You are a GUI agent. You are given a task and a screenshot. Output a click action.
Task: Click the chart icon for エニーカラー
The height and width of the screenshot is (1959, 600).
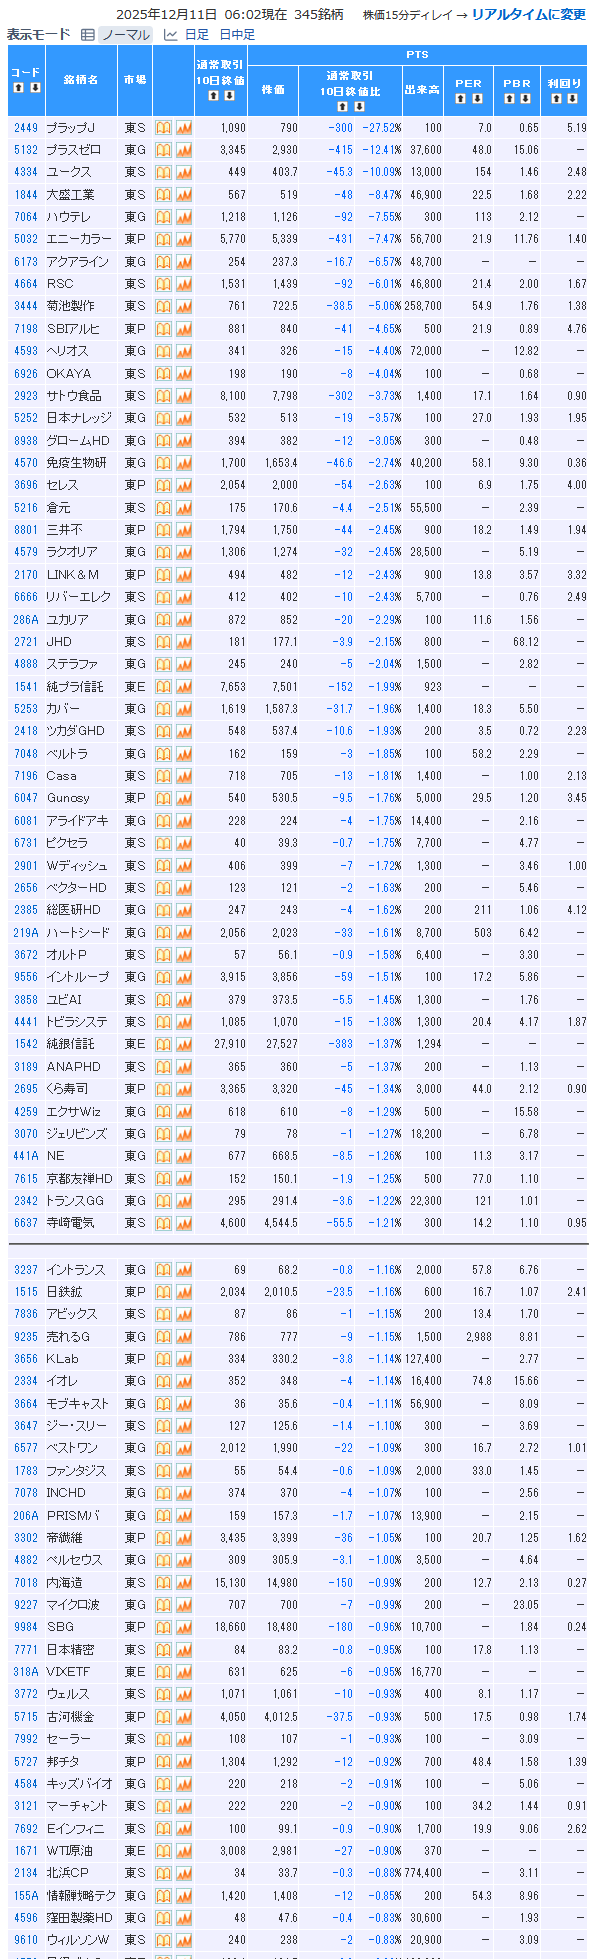coord(184,240)
